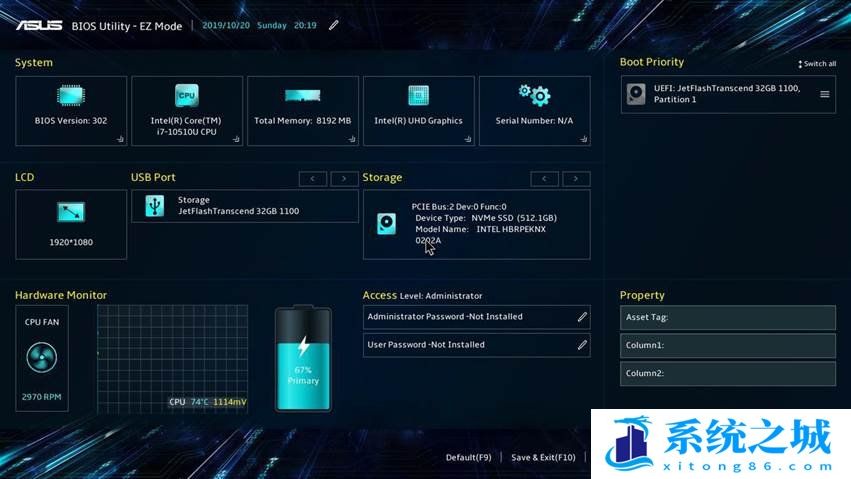Click the Asset Tag field
This screenshot has height=479, width=851.
point(728,317)
